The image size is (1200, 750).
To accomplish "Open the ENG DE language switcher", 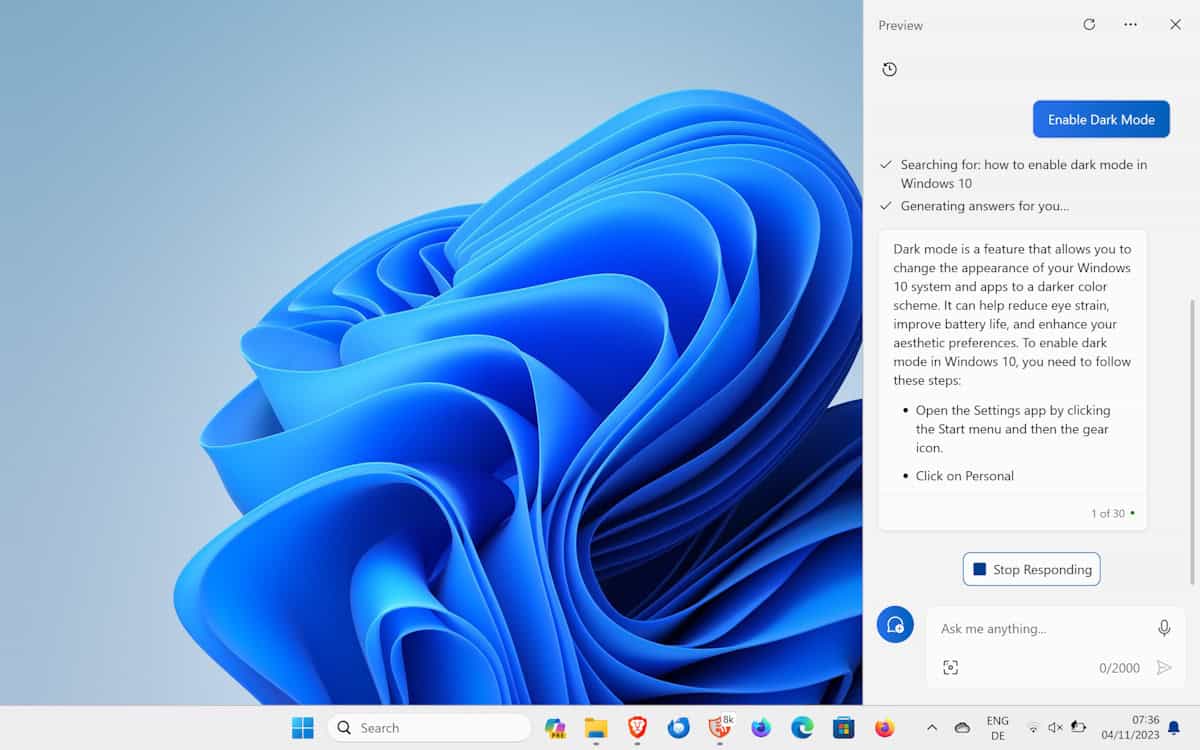I will pyautogui.click(x=997, y=728).
